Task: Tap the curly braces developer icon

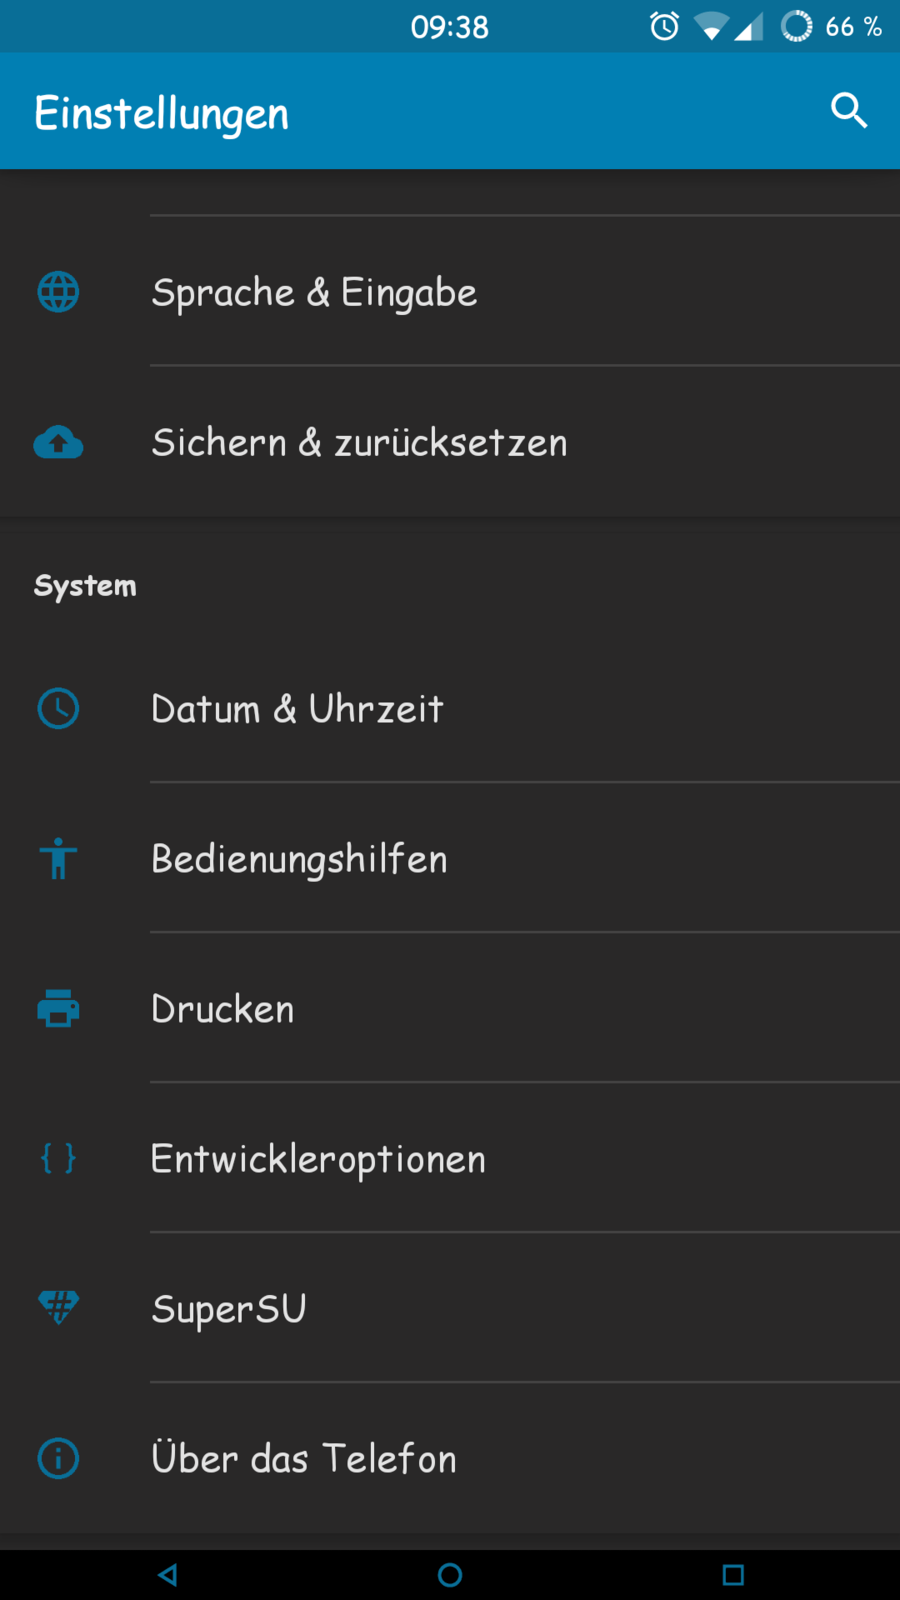Action: (58, 1158)
